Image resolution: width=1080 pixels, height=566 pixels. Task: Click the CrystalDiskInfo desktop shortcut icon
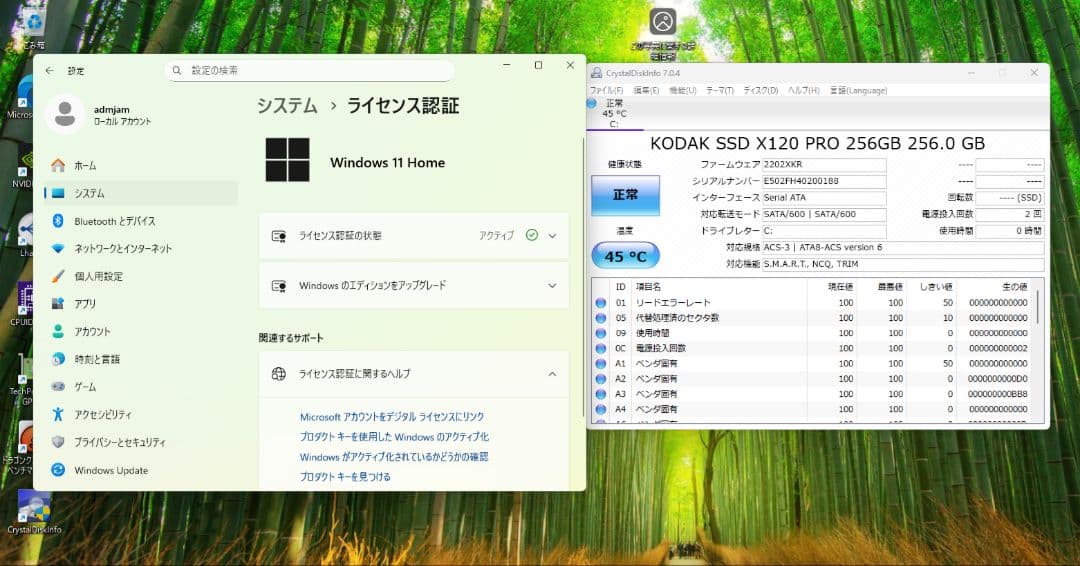(34, 512)
